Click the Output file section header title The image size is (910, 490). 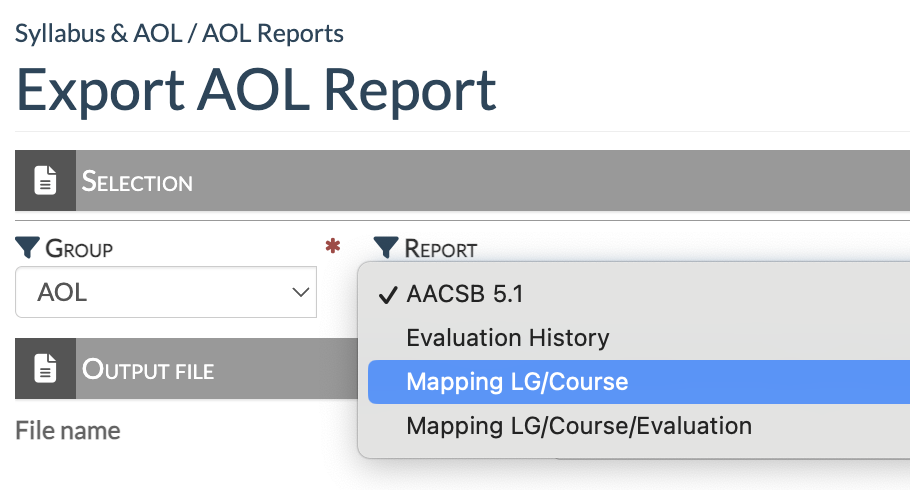click(147, 370)
